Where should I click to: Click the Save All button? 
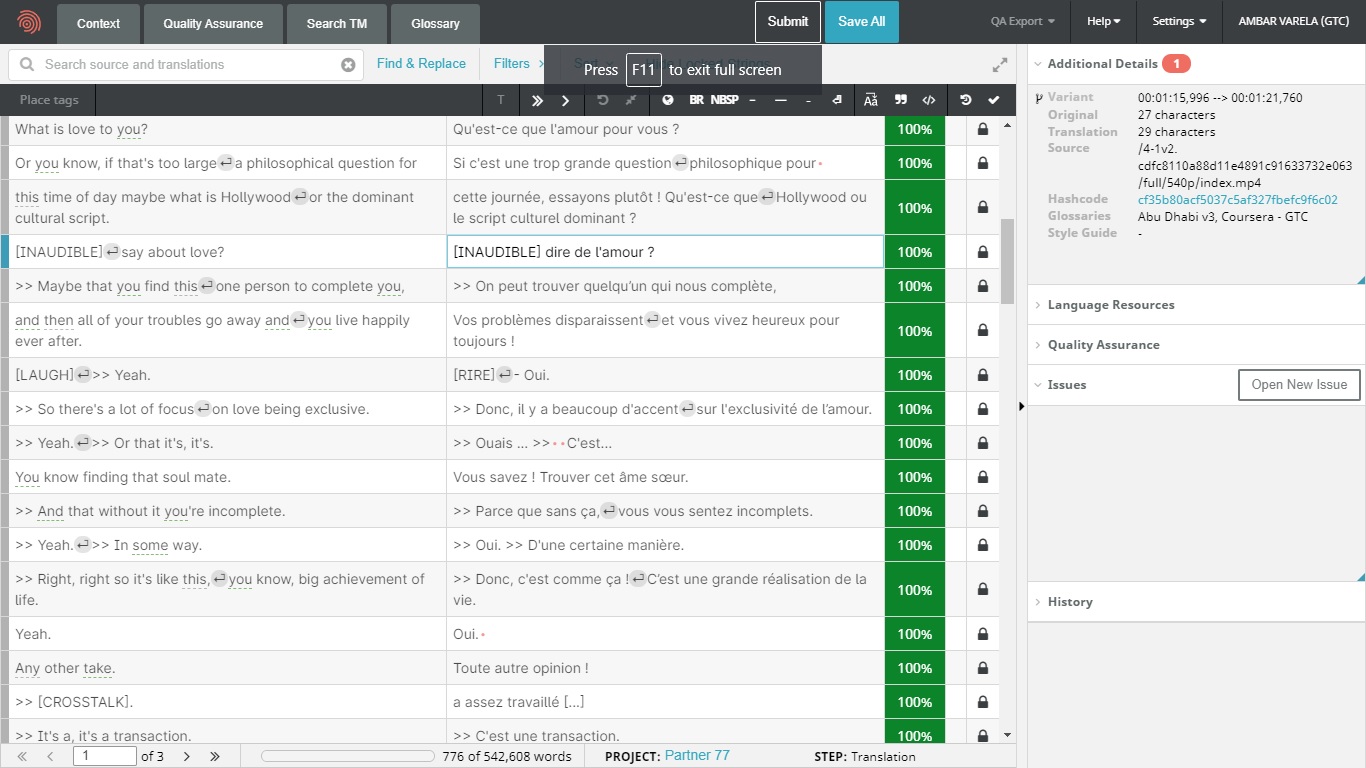point(861,21)
